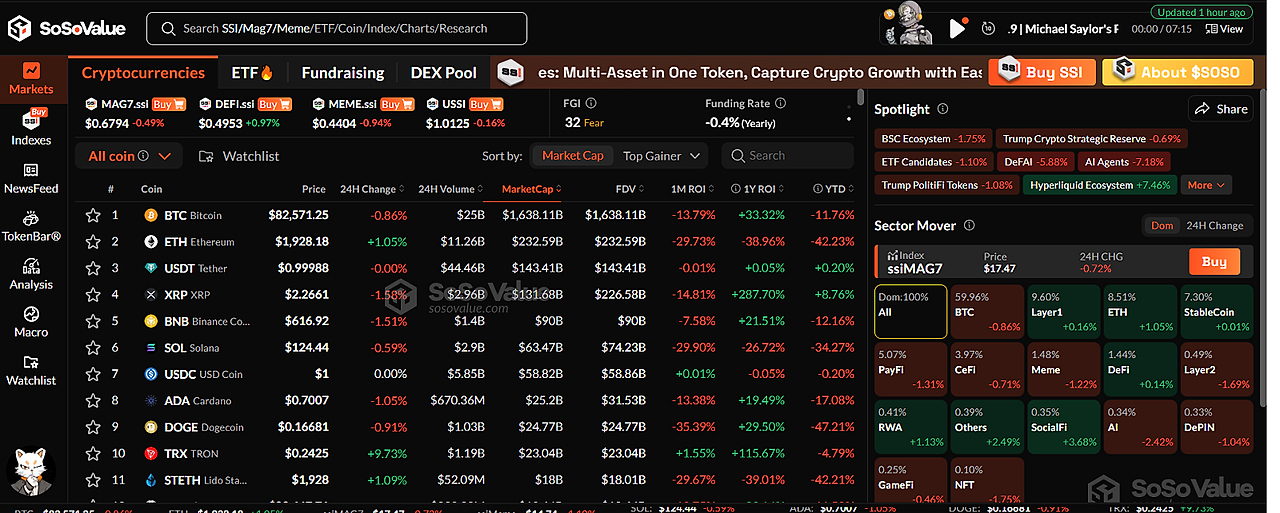The height and width of the screenshot is (513, 1280).
Task: Switch to the Cryptocurrencies tab
Action: (143, 73)
